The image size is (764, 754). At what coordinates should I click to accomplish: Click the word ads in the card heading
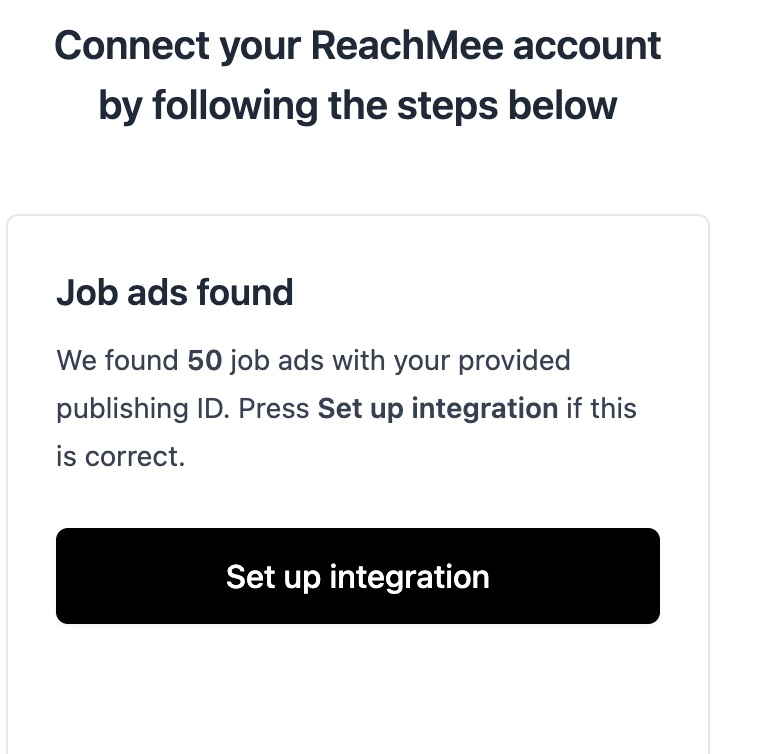147,293
